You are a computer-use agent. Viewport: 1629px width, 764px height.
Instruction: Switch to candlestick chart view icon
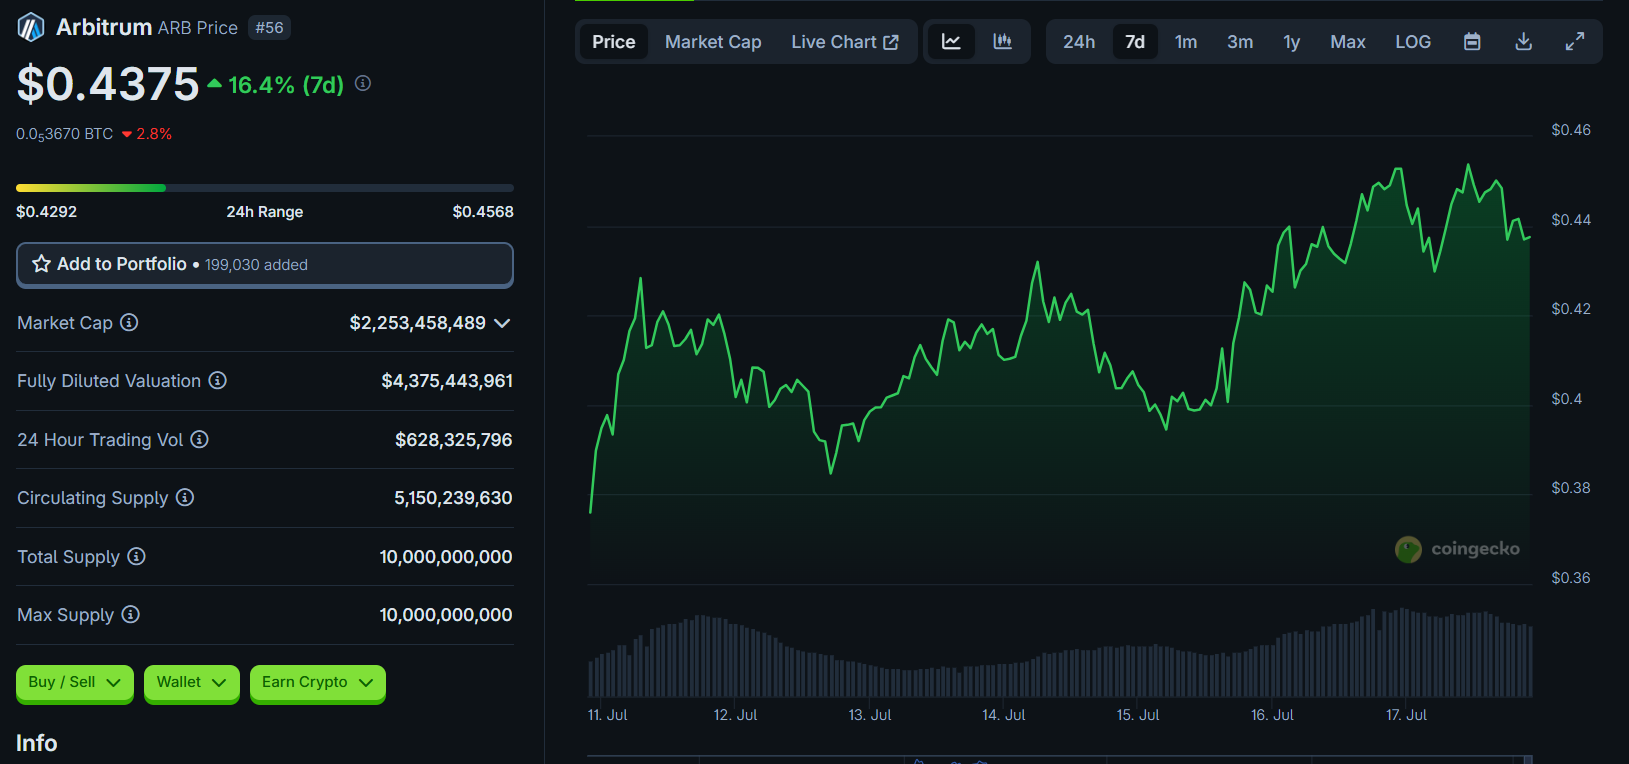click(1002, 42)
